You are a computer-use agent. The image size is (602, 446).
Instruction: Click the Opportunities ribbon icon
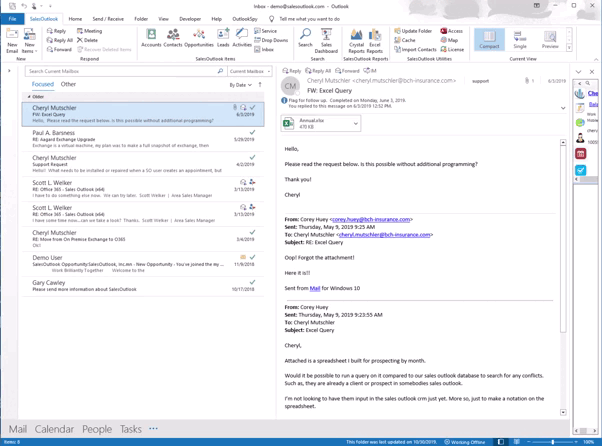click(199, 38)
